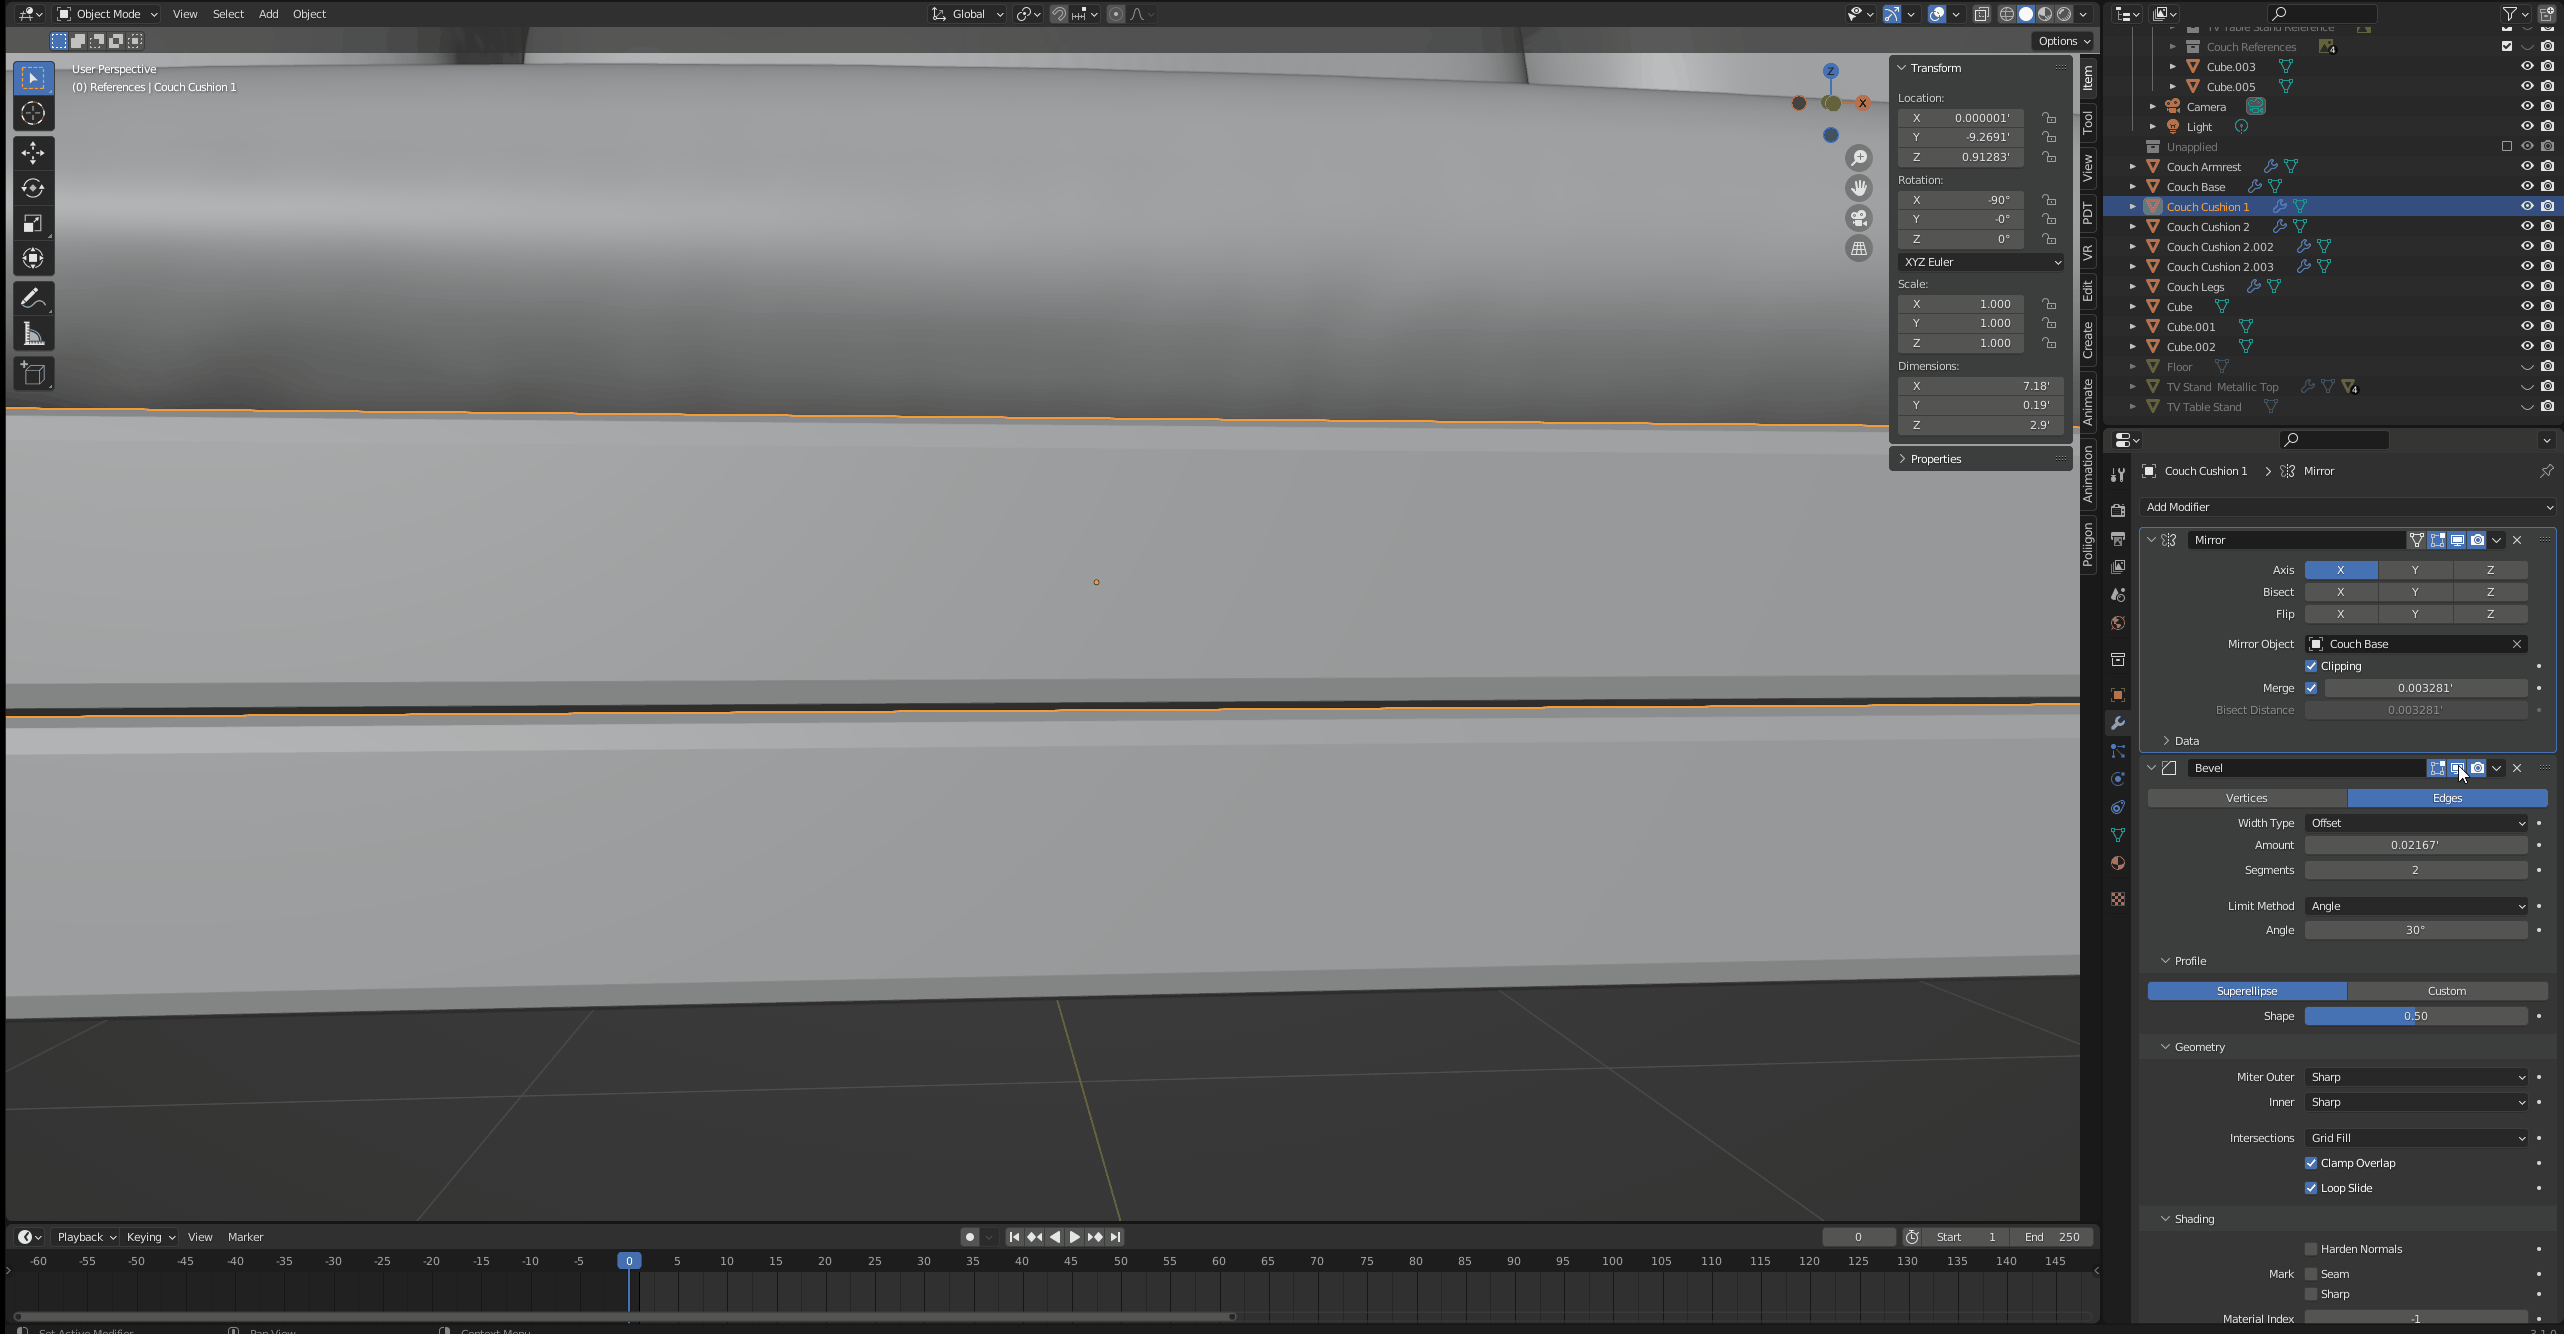Toggle Merge checkbox in Mirror modifier
Viewport: 2564px width, 1334px height.
pos(2311,686)
